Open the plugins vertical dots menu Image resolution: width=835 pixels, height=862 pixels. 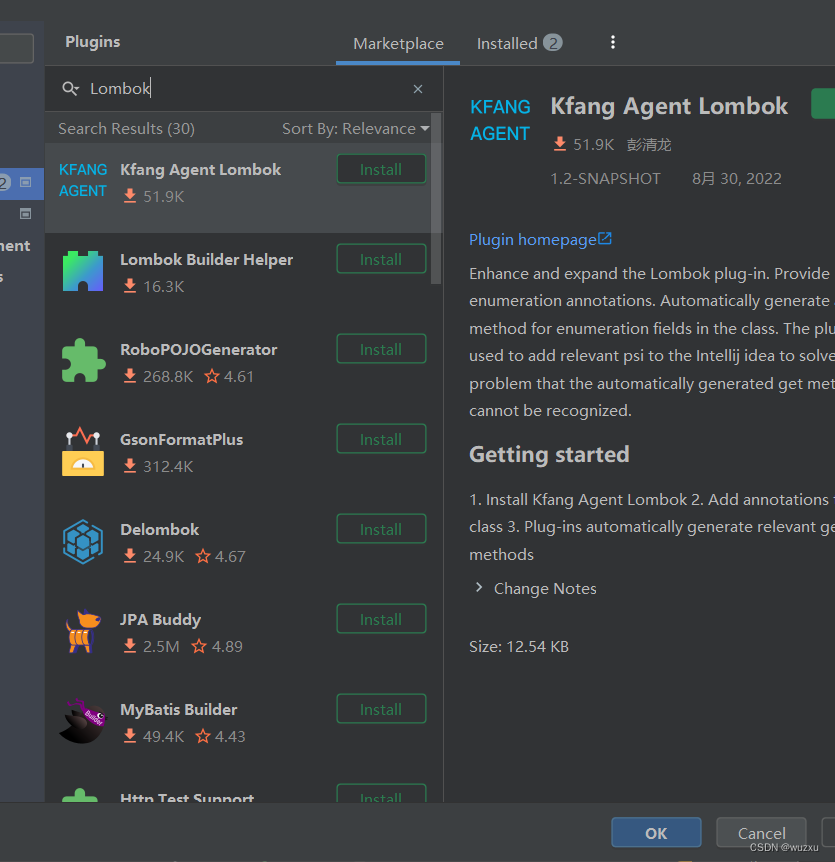(612, 42)
